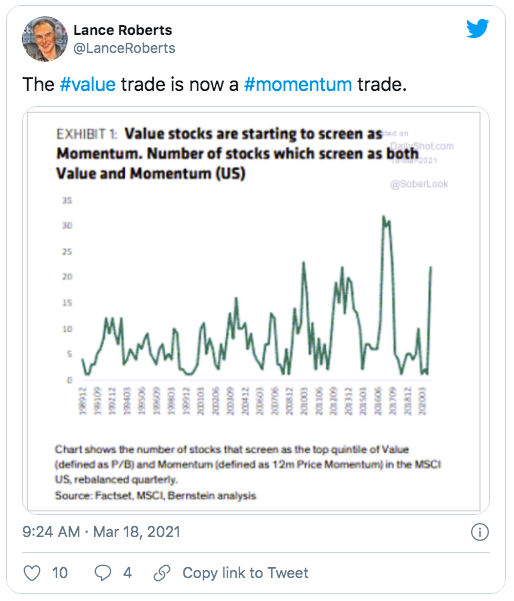Click the chart title Exhibit 1 heading
This screenshot has height=601, width=514.
[x=238, y=154]
